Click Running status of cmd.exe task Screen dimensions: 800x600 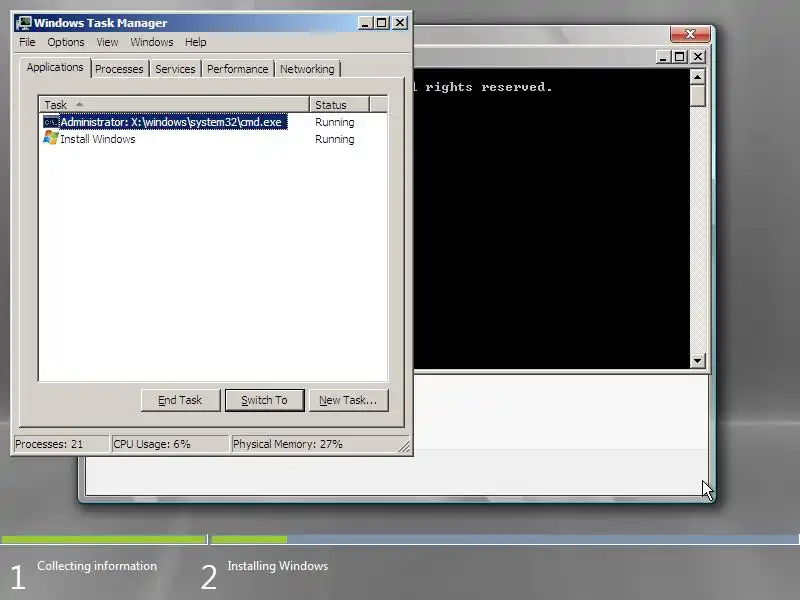[334, 122]
